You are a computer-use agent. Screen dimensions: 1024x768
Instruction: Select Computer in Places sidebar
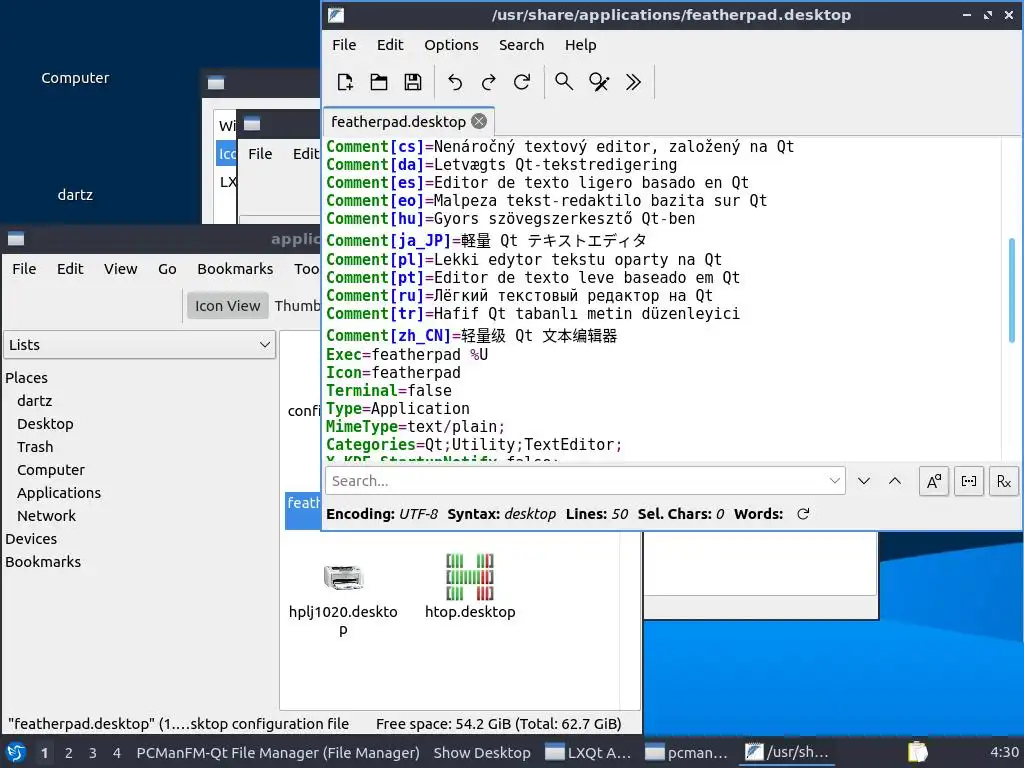[51, 470]
